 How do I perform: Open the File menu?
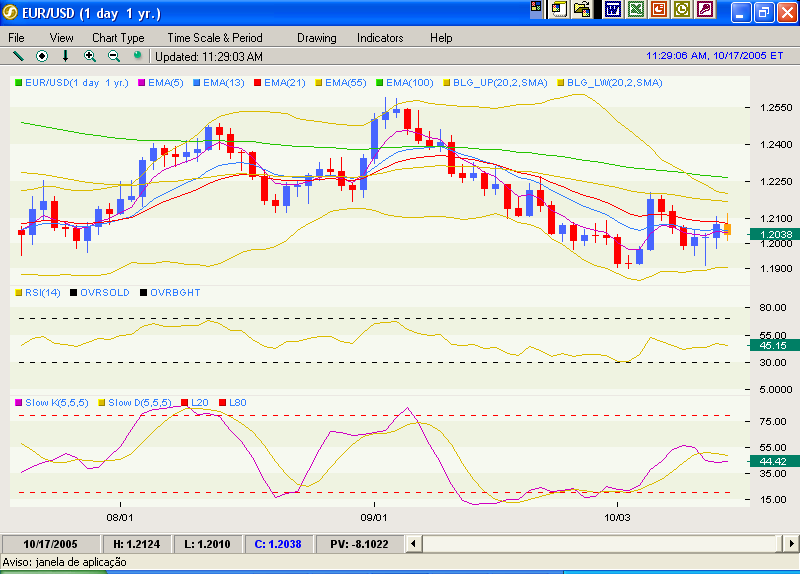click(16, 38)
